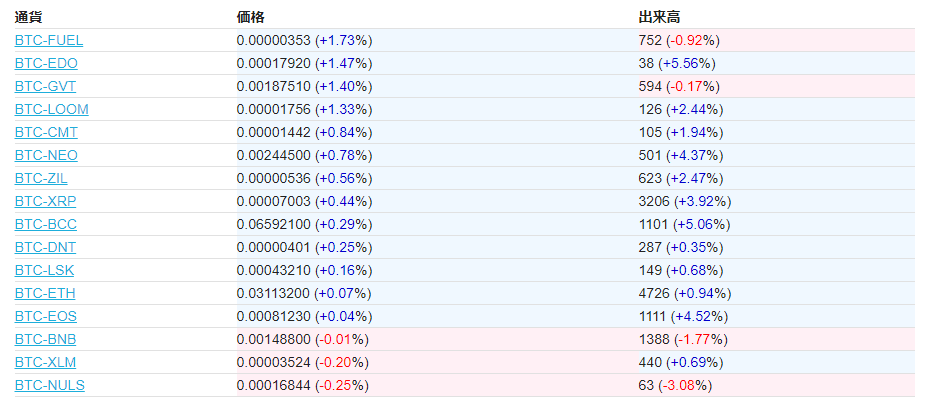Go to the BTC-EOS link

click(x=45, y=316)
